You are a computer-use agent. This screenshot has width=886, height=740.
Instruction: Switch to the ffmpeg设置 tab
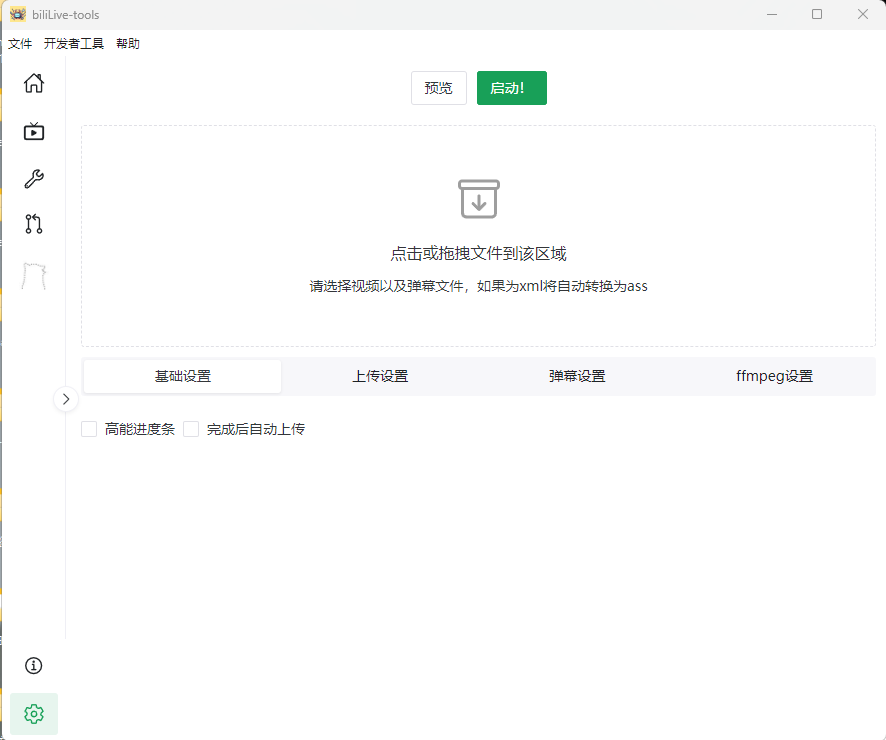tap(774, 376)
